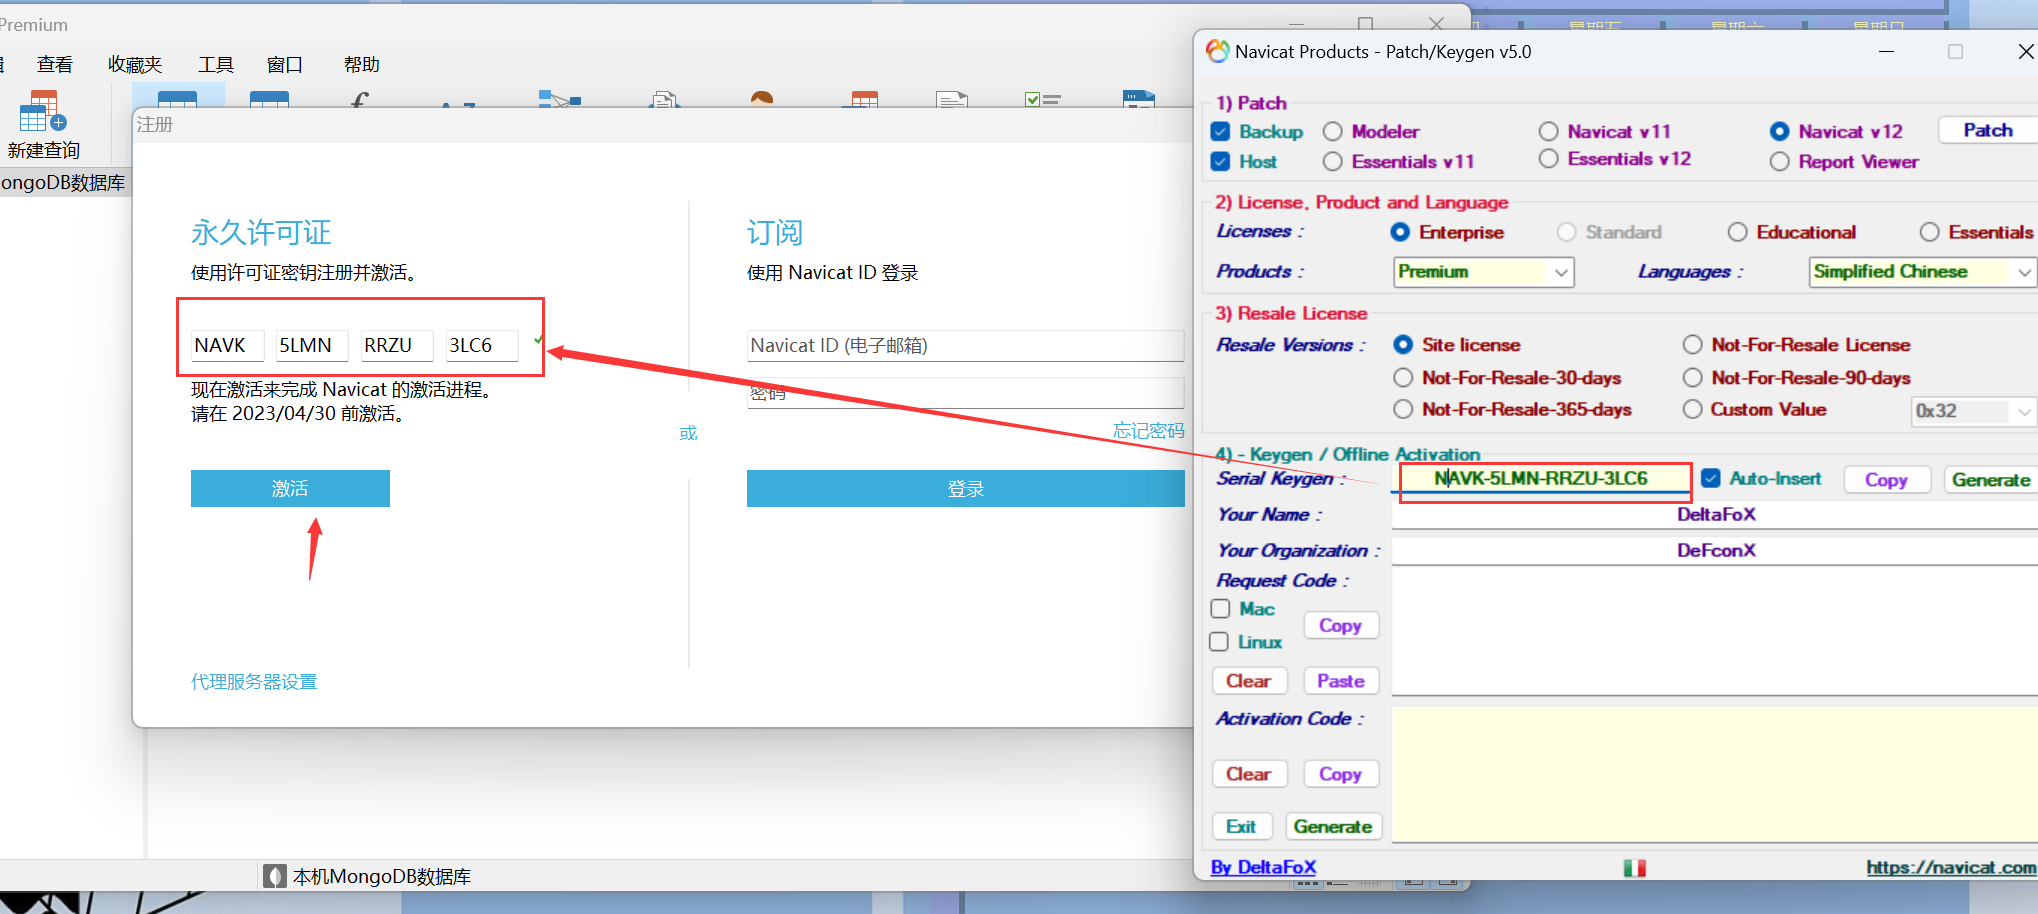Open the 工具 menu
Screen dimensions: 2038x914
coord(216,65)
